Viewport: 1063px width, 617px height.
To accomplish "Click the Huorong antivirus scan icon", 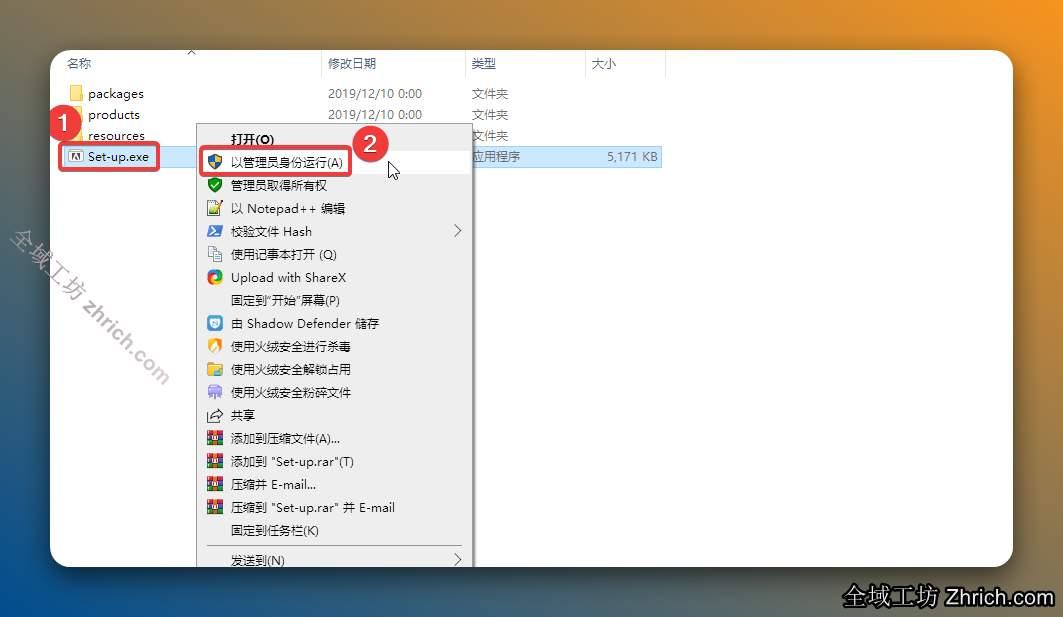I will 215,346.
